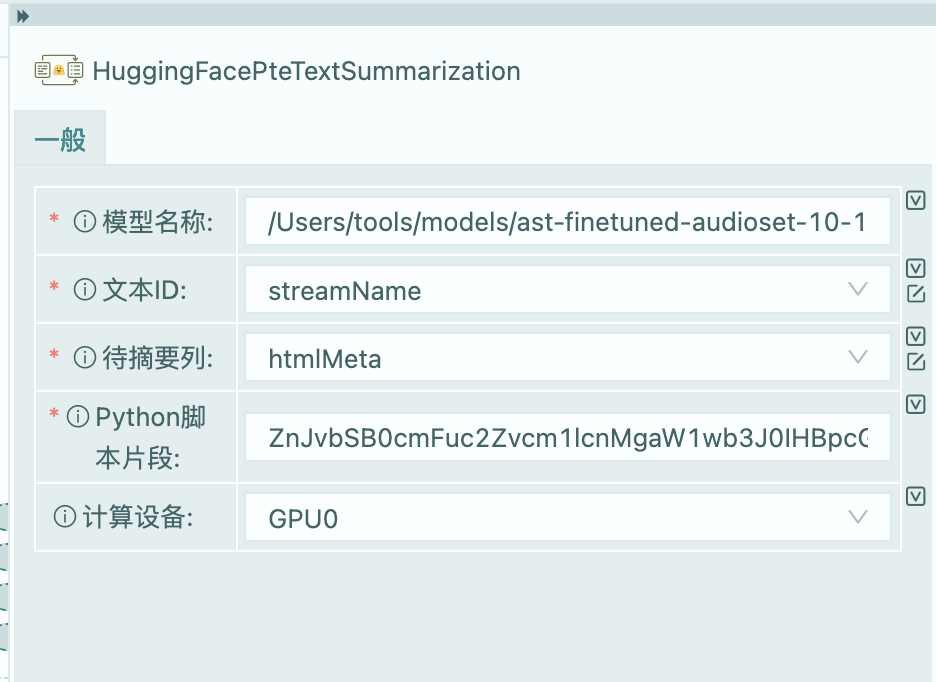The width and height of the screenshot is (936, 682).
Task: Switch to the 一般 tab
Action: click(60, 137)
